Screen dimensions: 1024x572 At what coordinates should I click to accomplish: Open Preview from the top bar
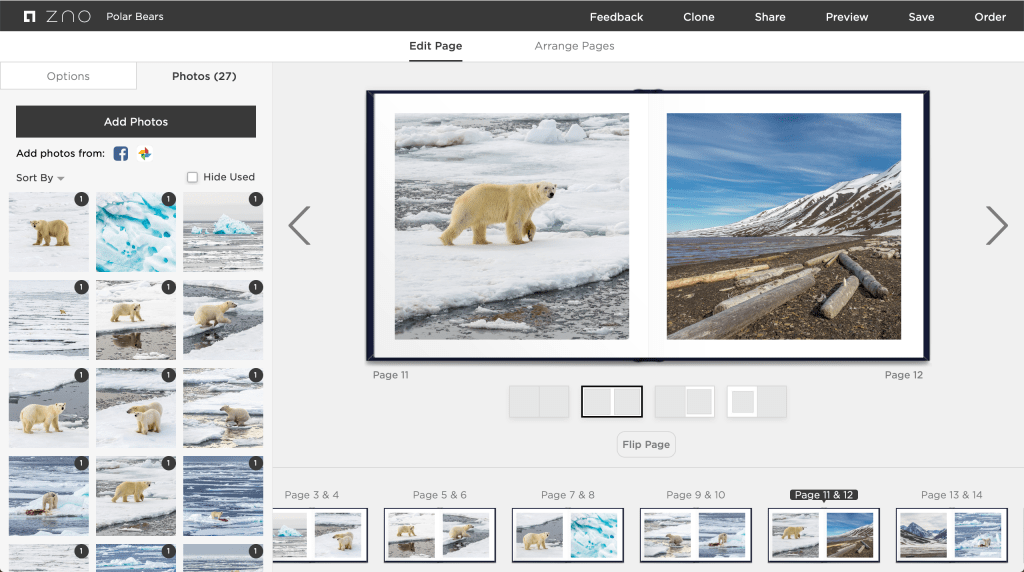(846, 17)
